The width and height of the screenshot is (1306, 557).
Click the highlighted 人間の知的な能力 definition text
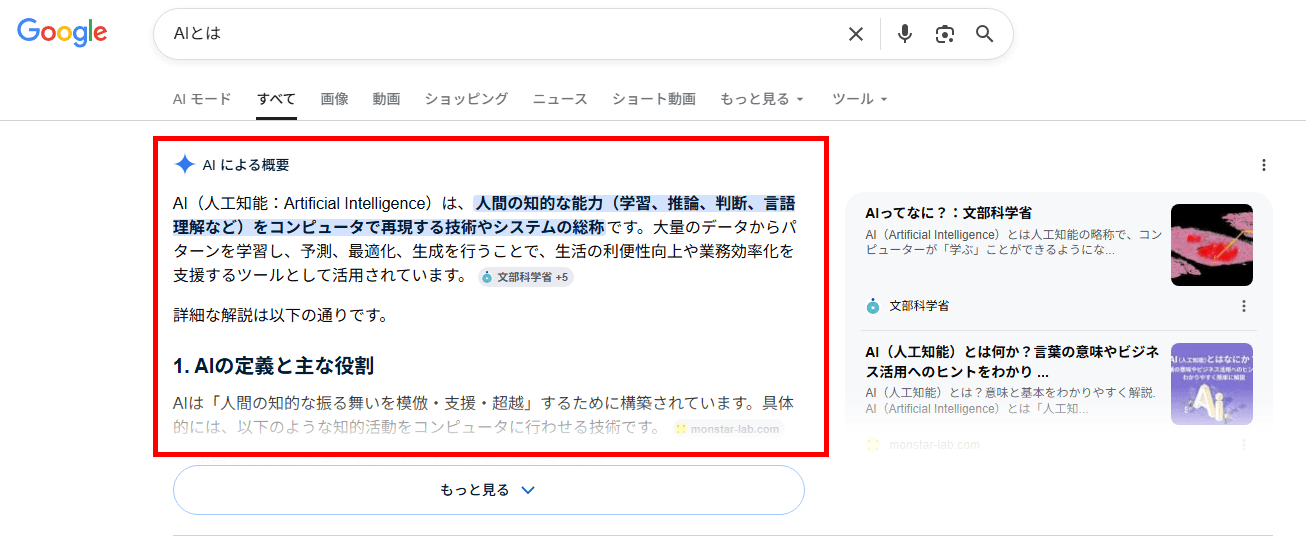point(485,215)
